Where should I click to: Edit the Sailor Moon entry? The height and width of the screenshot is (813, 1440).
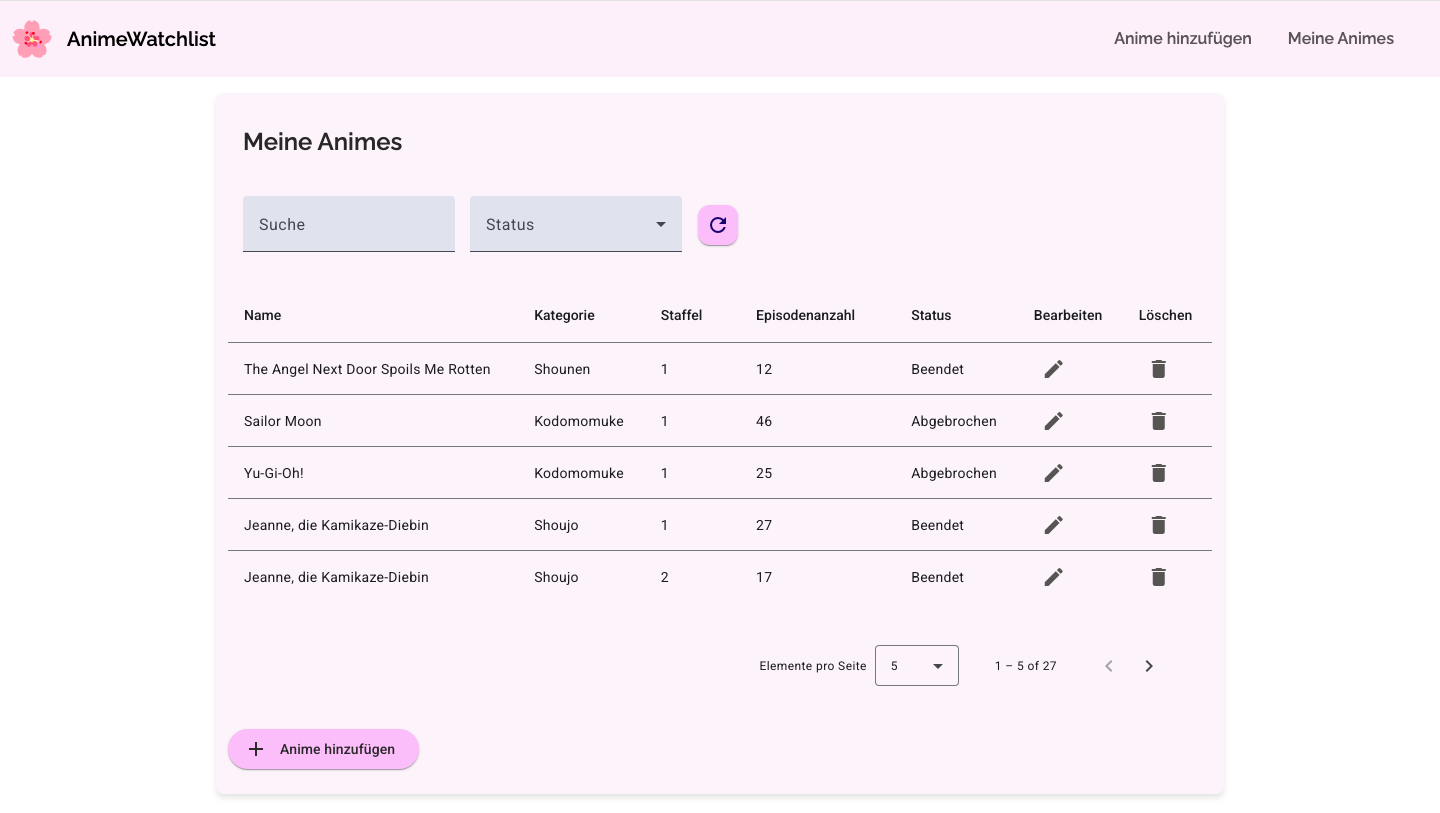pyautogui.click(x=1053, y=421)
